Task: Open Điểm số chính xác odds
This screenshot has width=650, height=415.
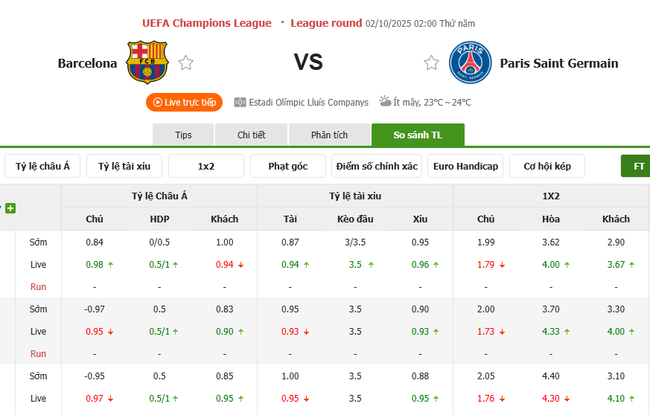Action: tap(375, 166)
